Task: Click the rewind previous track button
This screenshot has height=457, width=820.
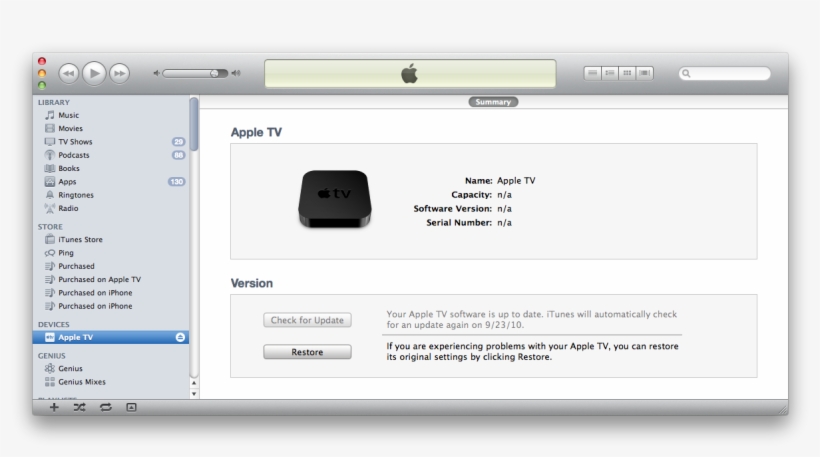Action: point(69,74)
